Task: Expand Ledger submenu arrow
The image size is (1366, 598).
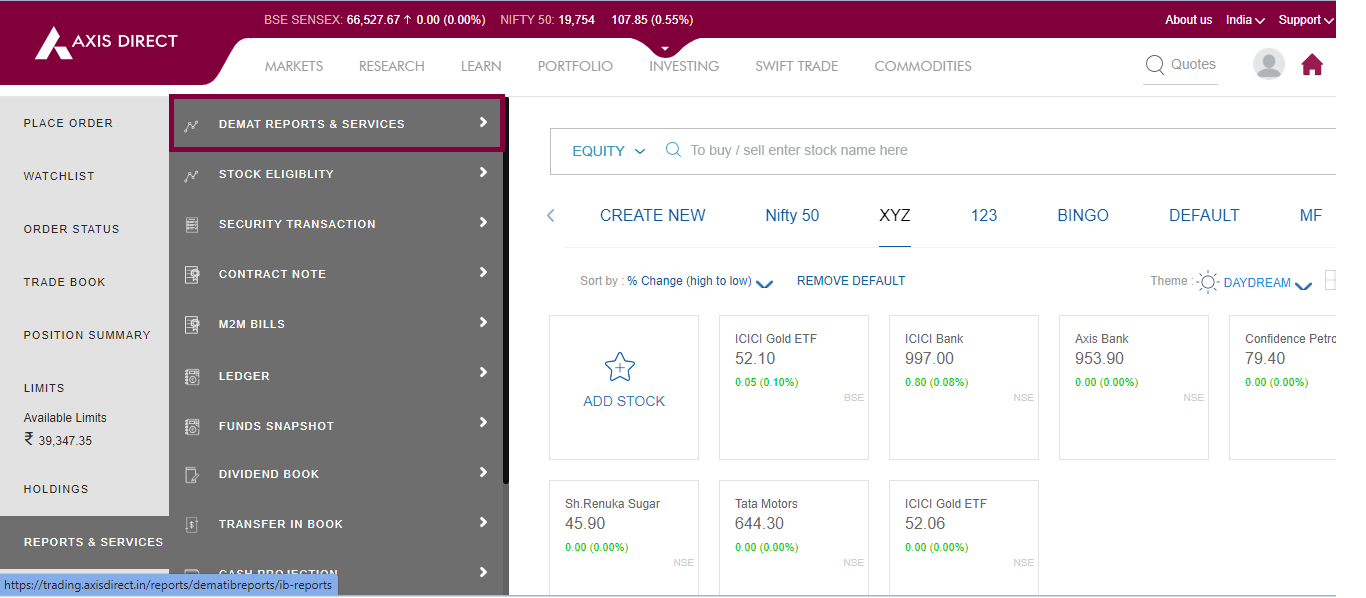Action: 483,372
